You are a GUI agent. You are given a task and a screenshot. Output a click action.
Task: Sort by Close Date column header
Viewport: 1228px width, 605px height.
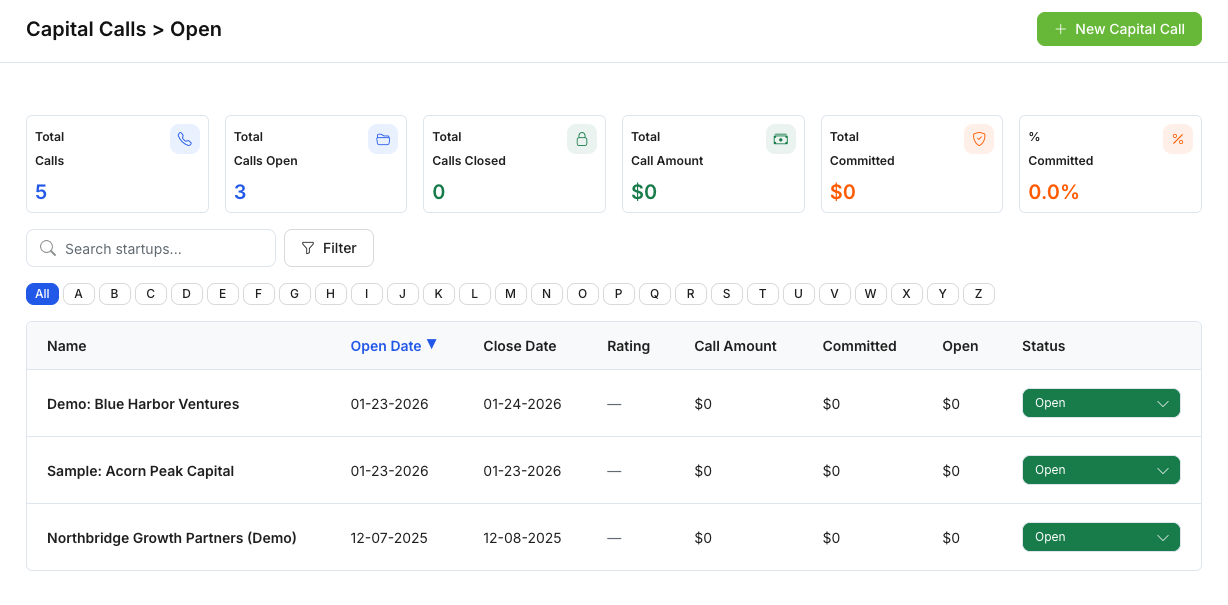tap(519, 346)
